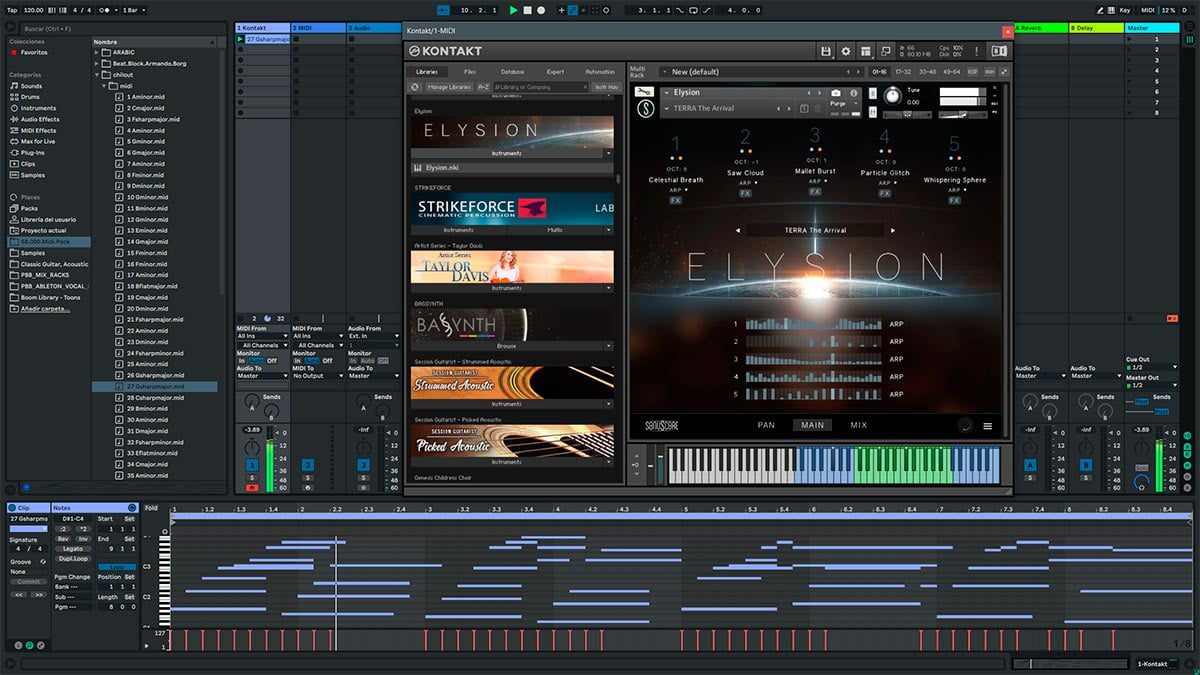Stop playback in Ableton transport
This screenshot has height=675, width=1200.
[x=528, y=10]
